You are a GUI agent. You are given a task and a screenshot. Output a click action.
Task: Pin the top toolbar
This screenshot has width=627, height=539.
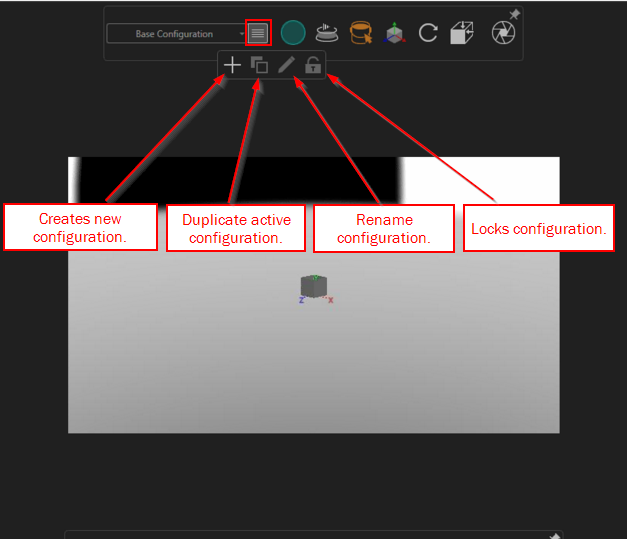(x=514, y=14)
